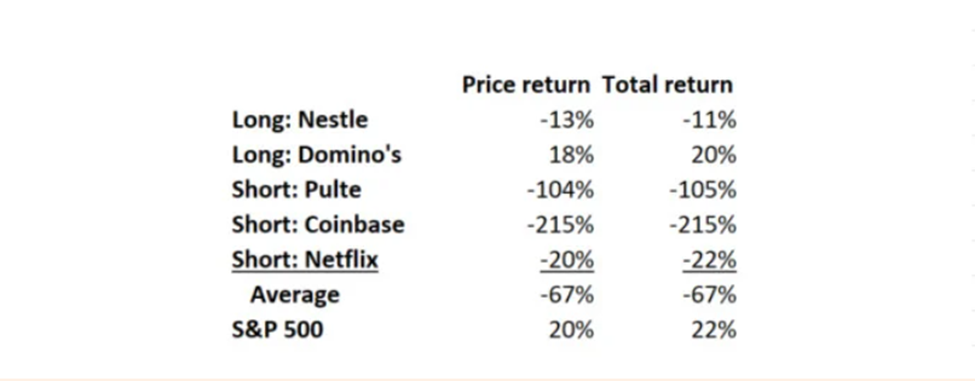
Task: Click the Long: Nestle row label
Action: coord(300,119)
